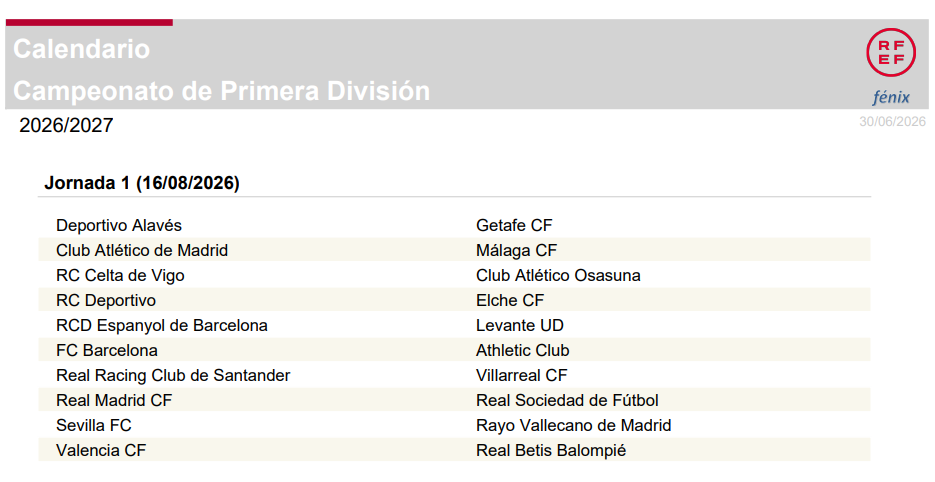Click Rayo Vallecano de Madrid entry
This screenshot has width=935, height=482.
pyautogui.click(x=574, y=425)
